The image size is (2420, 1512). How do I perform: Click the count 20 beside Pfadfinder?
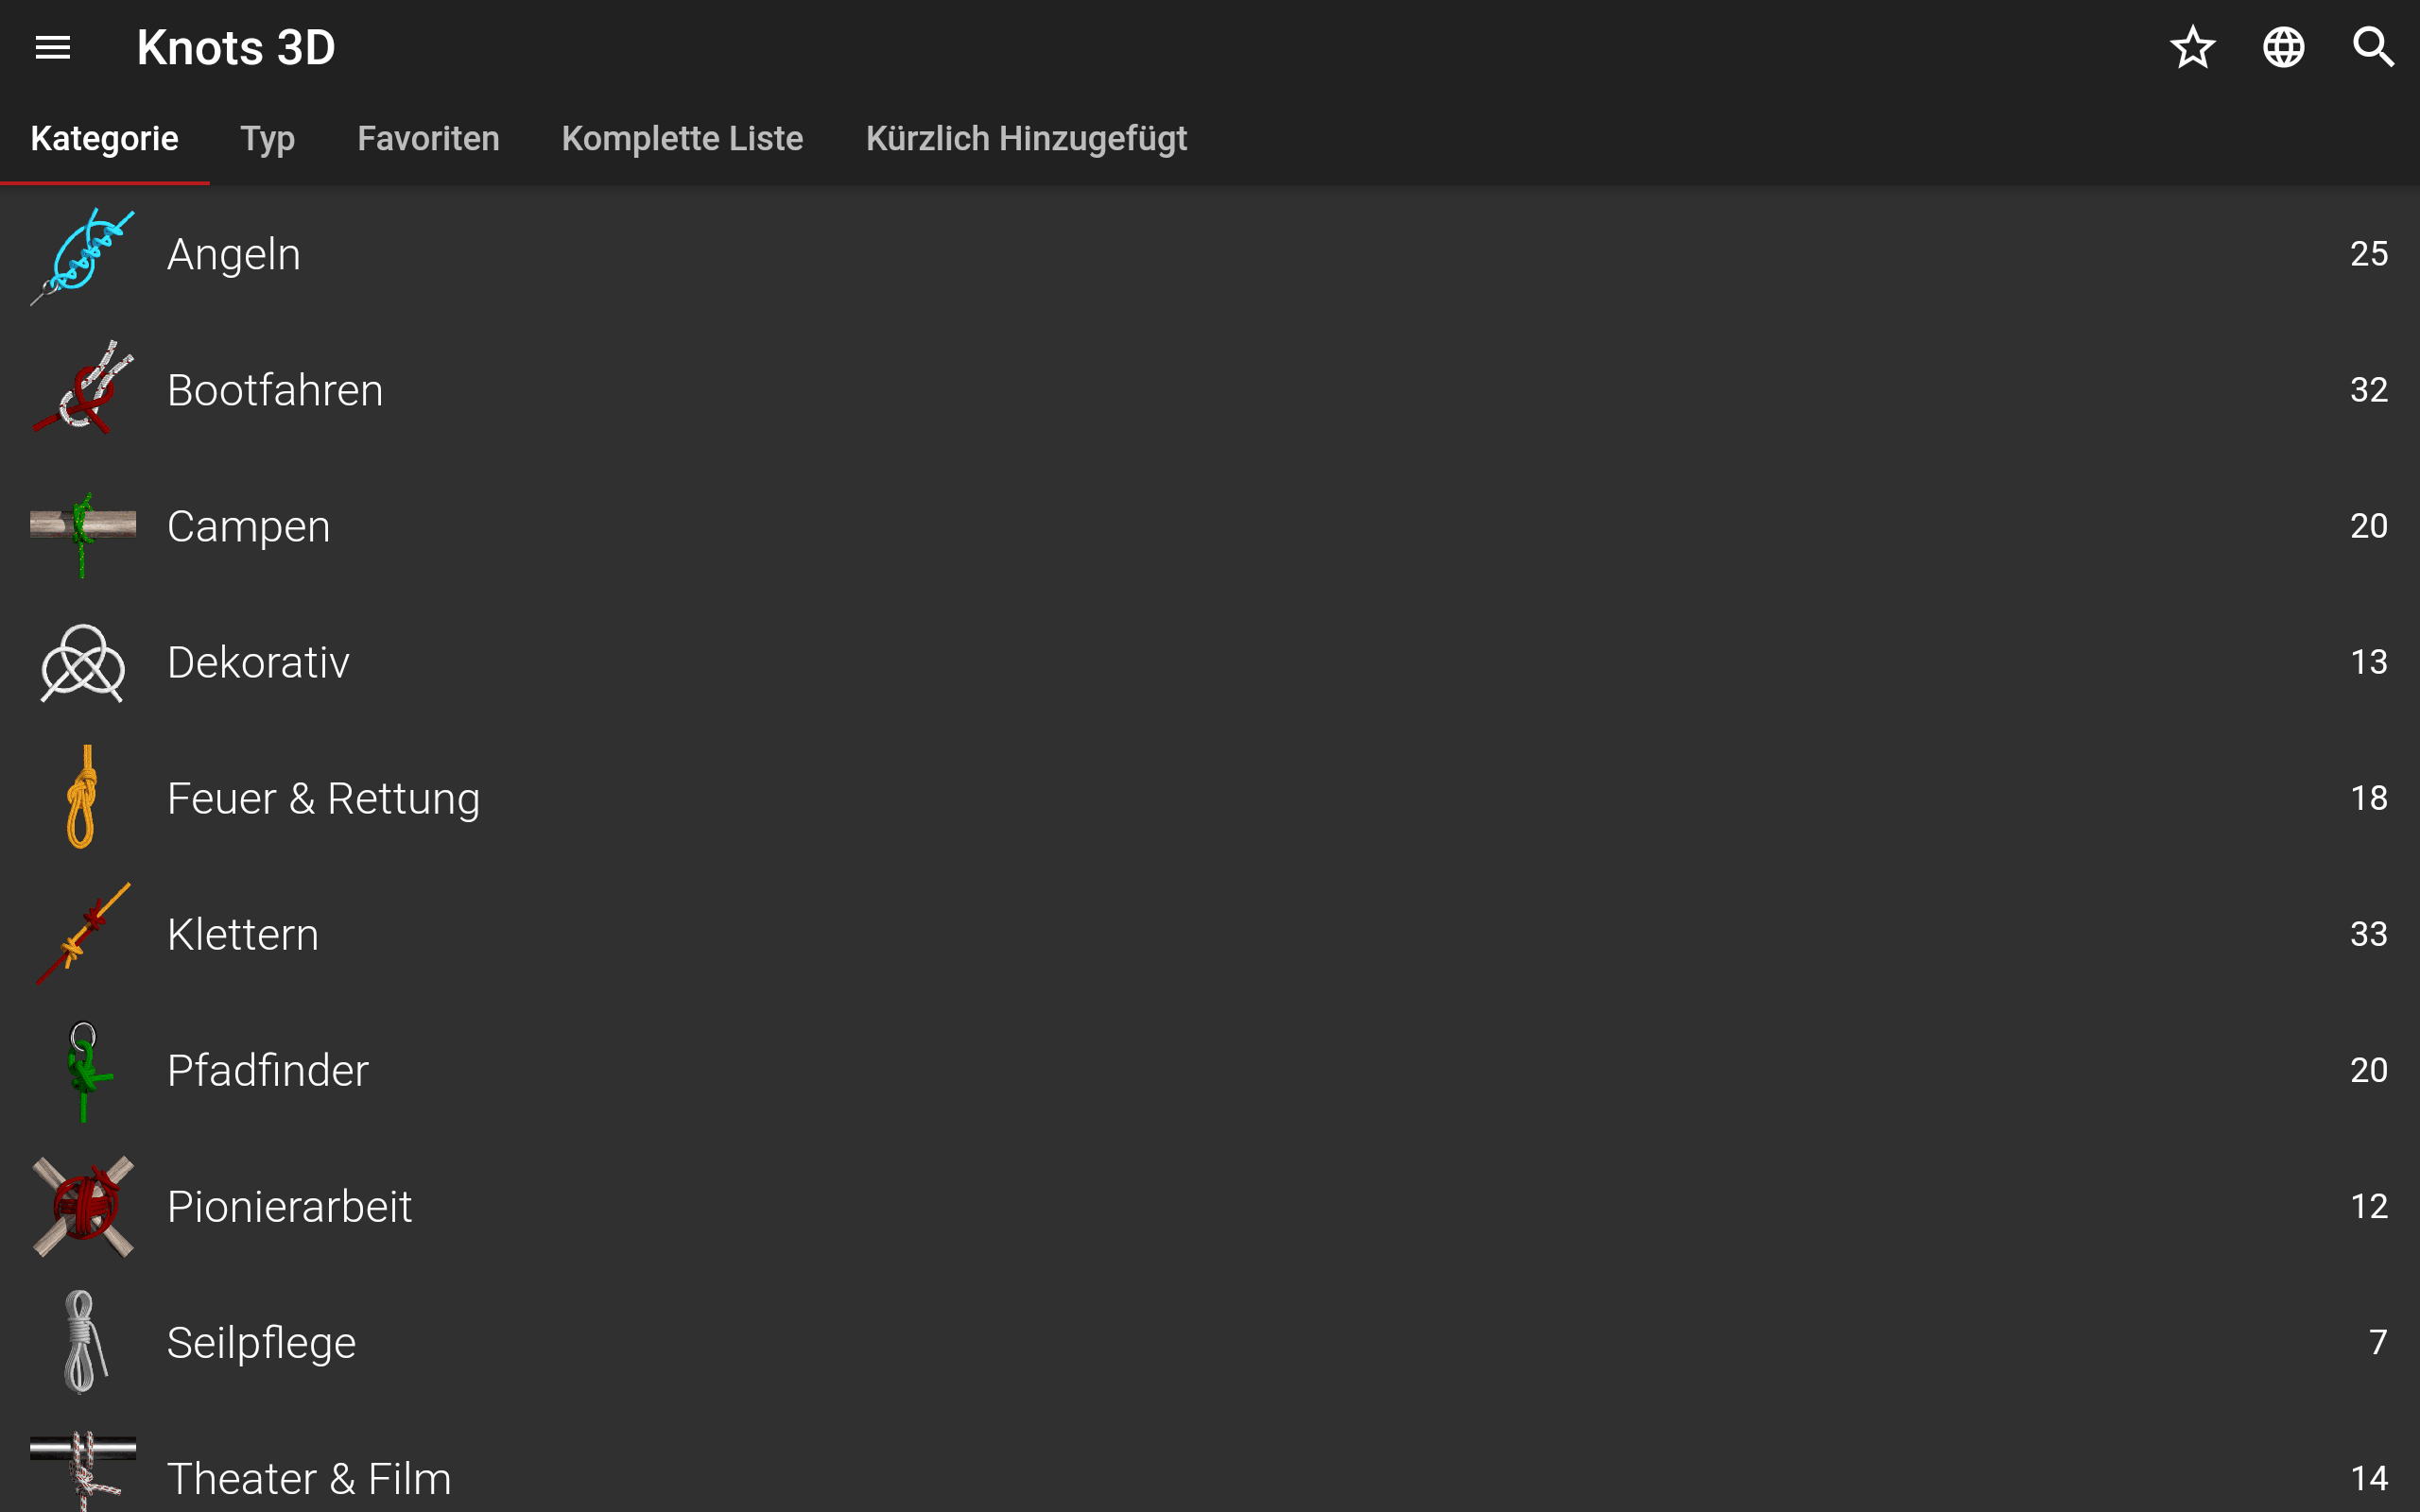tap(2368, 1070)
